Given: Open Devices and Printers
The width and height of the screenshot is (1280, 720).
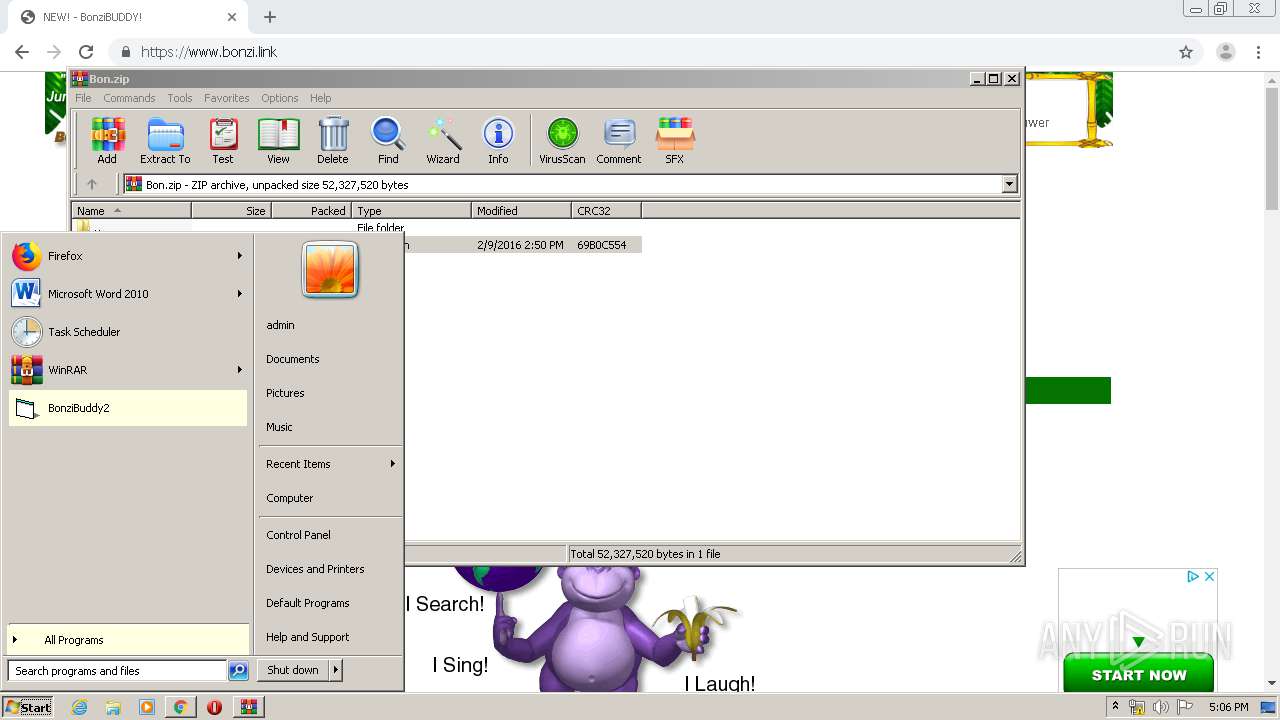Looking at the screenshot, I should tap(315, 569).
